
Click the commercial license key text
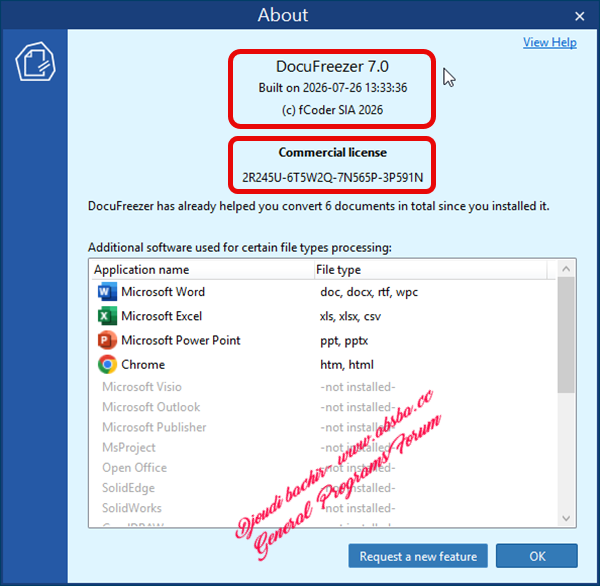click(x=333, y=178)
